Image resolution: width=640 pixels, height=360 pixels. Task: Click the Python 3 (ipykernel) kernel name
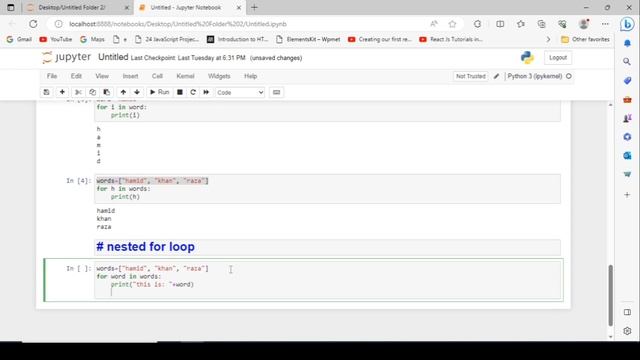[x=535, y=76]
